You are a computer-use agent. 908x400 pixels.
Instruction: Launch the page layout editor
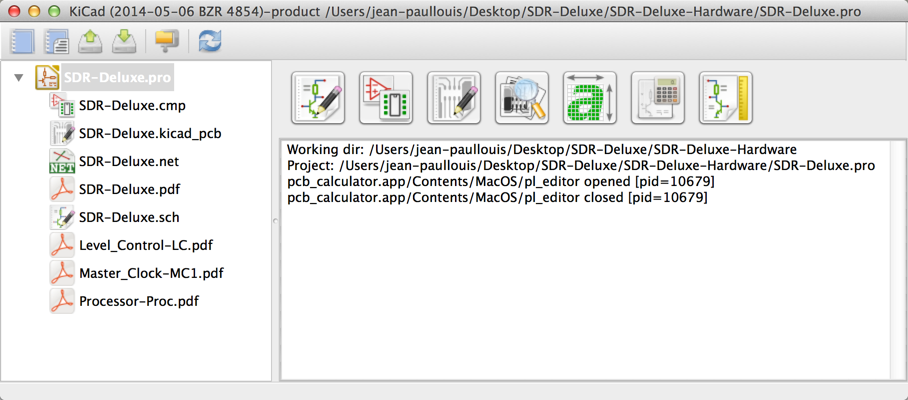pos(726,98)
